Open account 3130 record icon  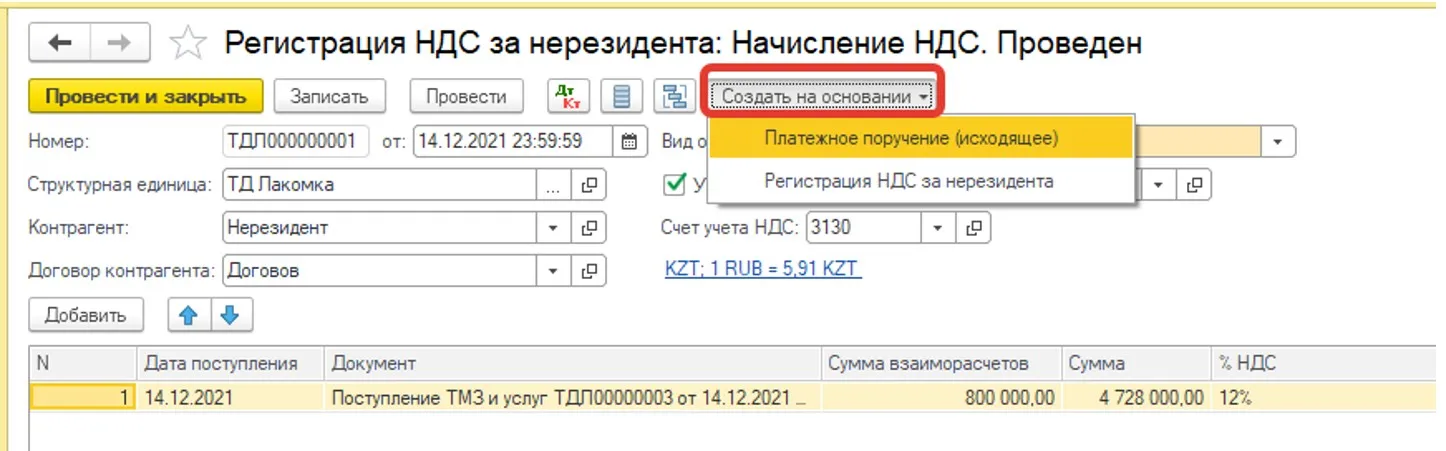973,228
